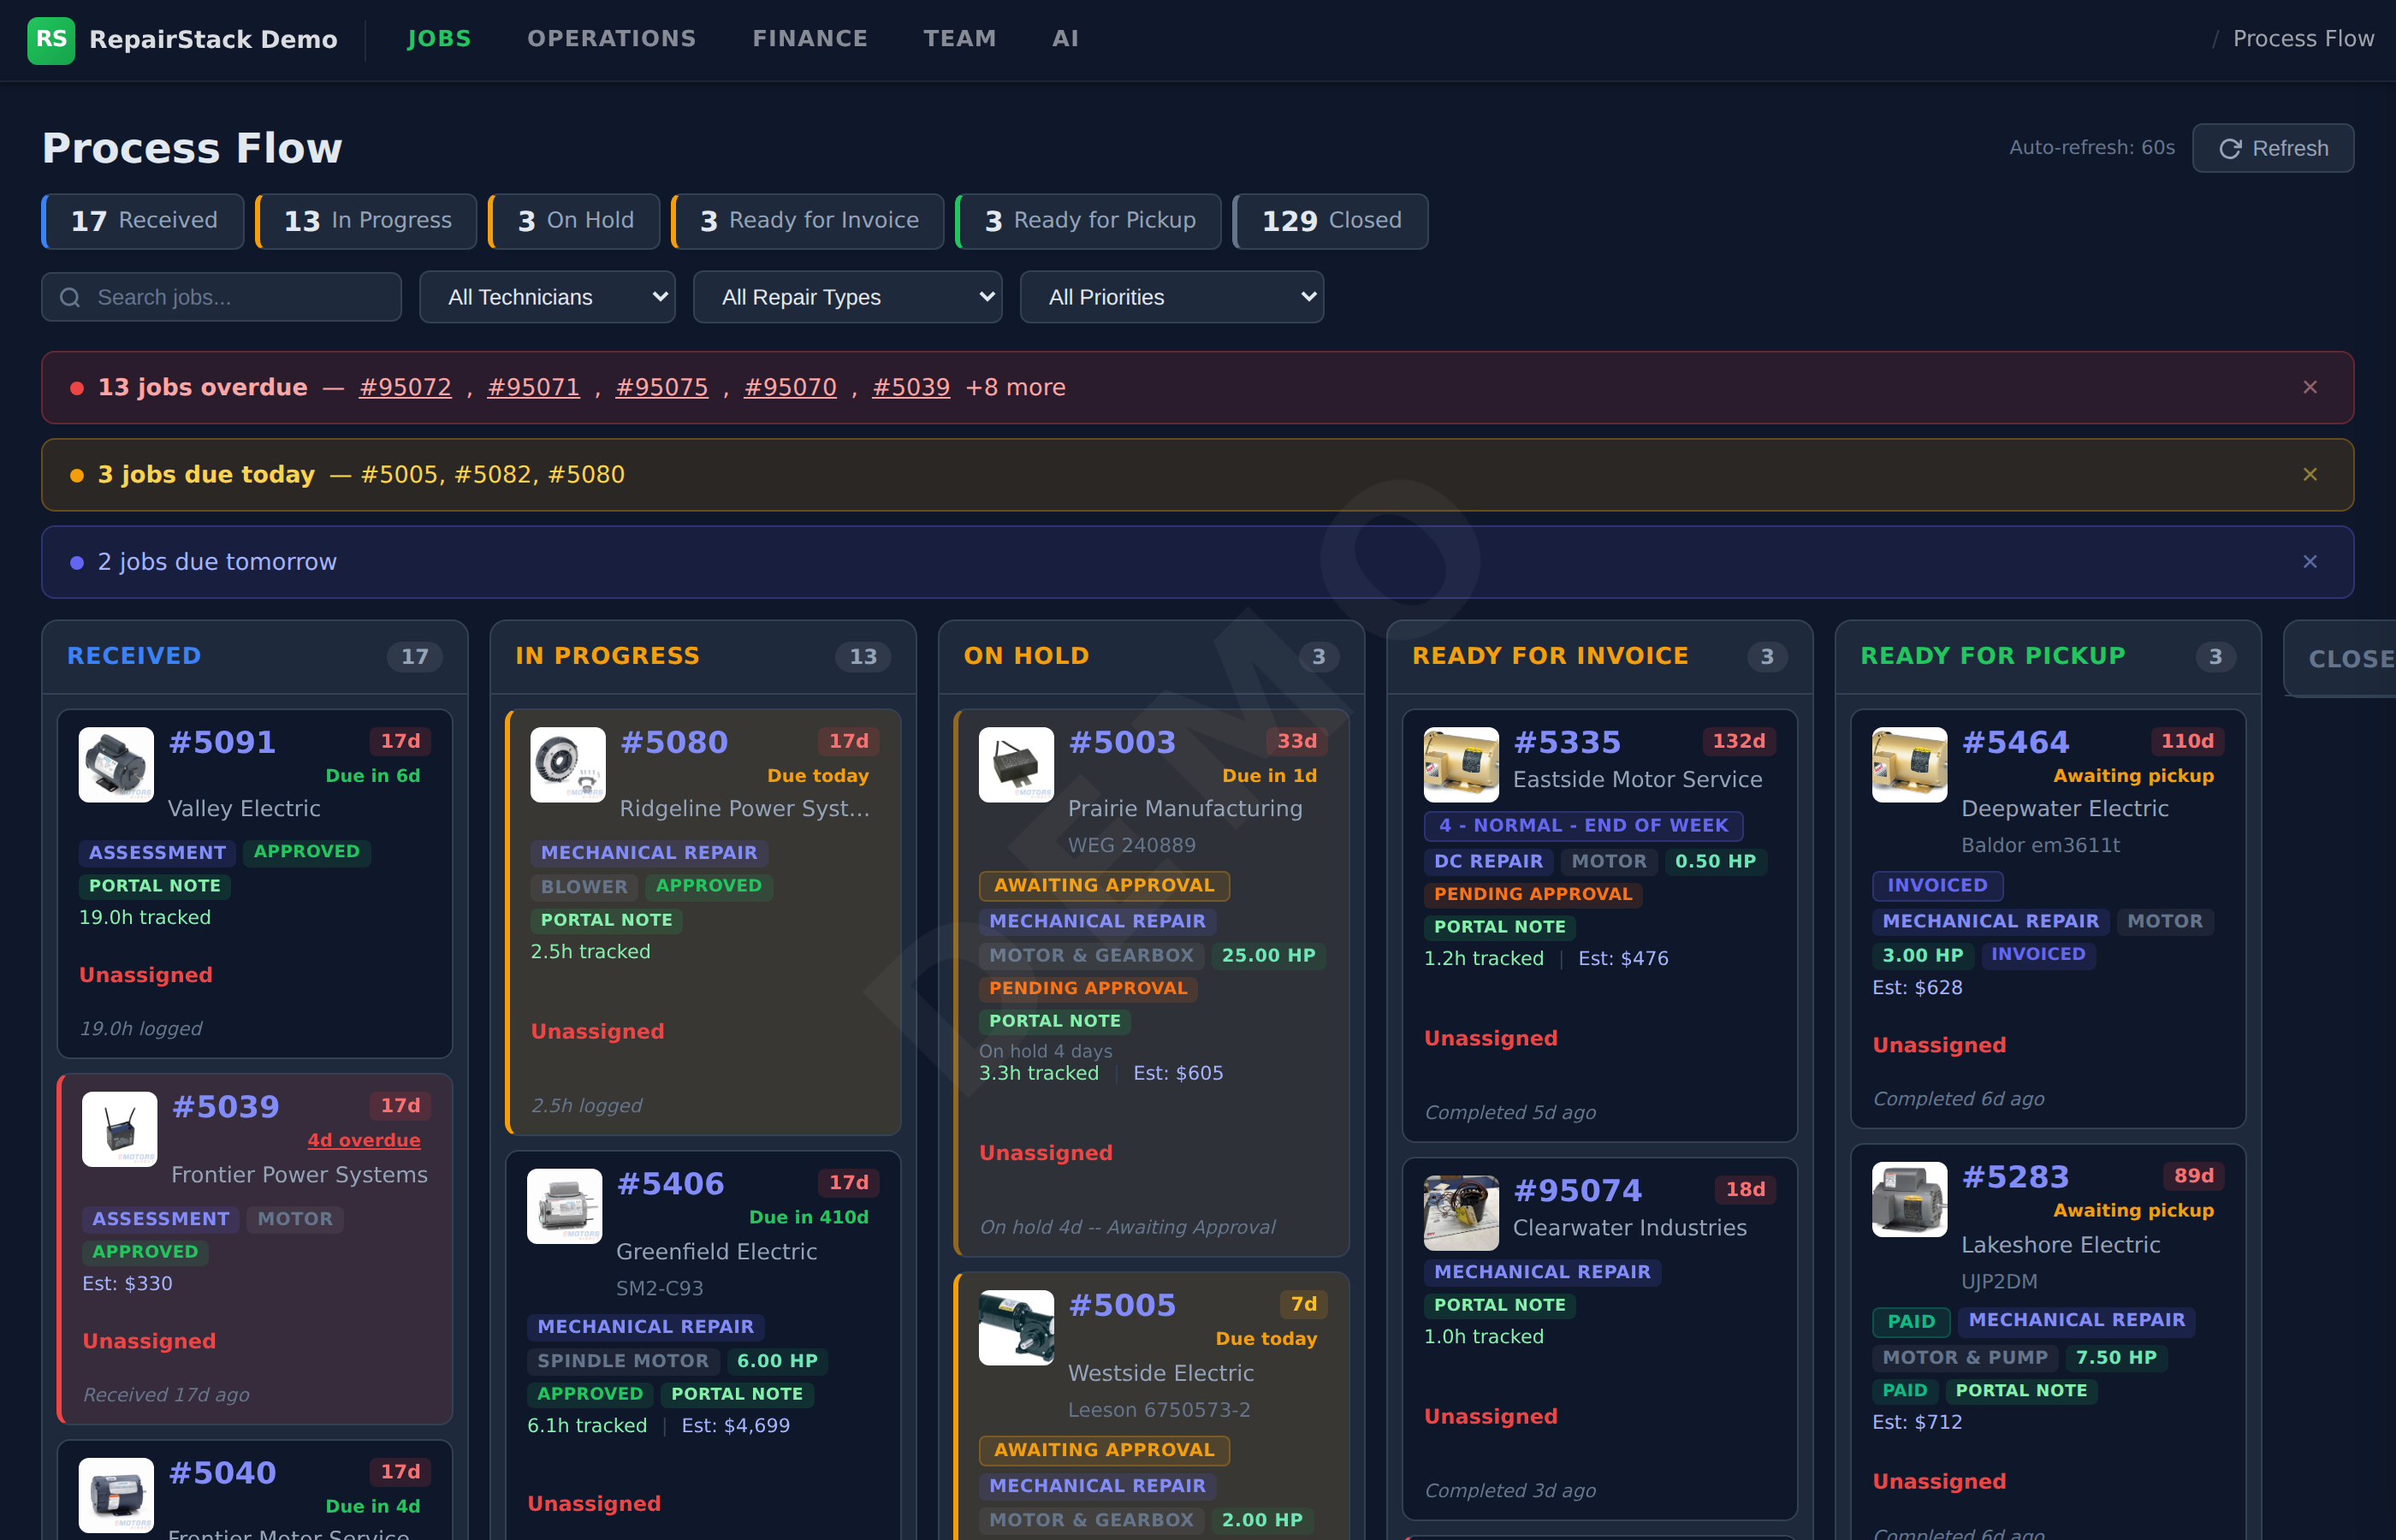Focus the Search jobs field
This screenshot has height=1540, width=2396.
point(221,297)
